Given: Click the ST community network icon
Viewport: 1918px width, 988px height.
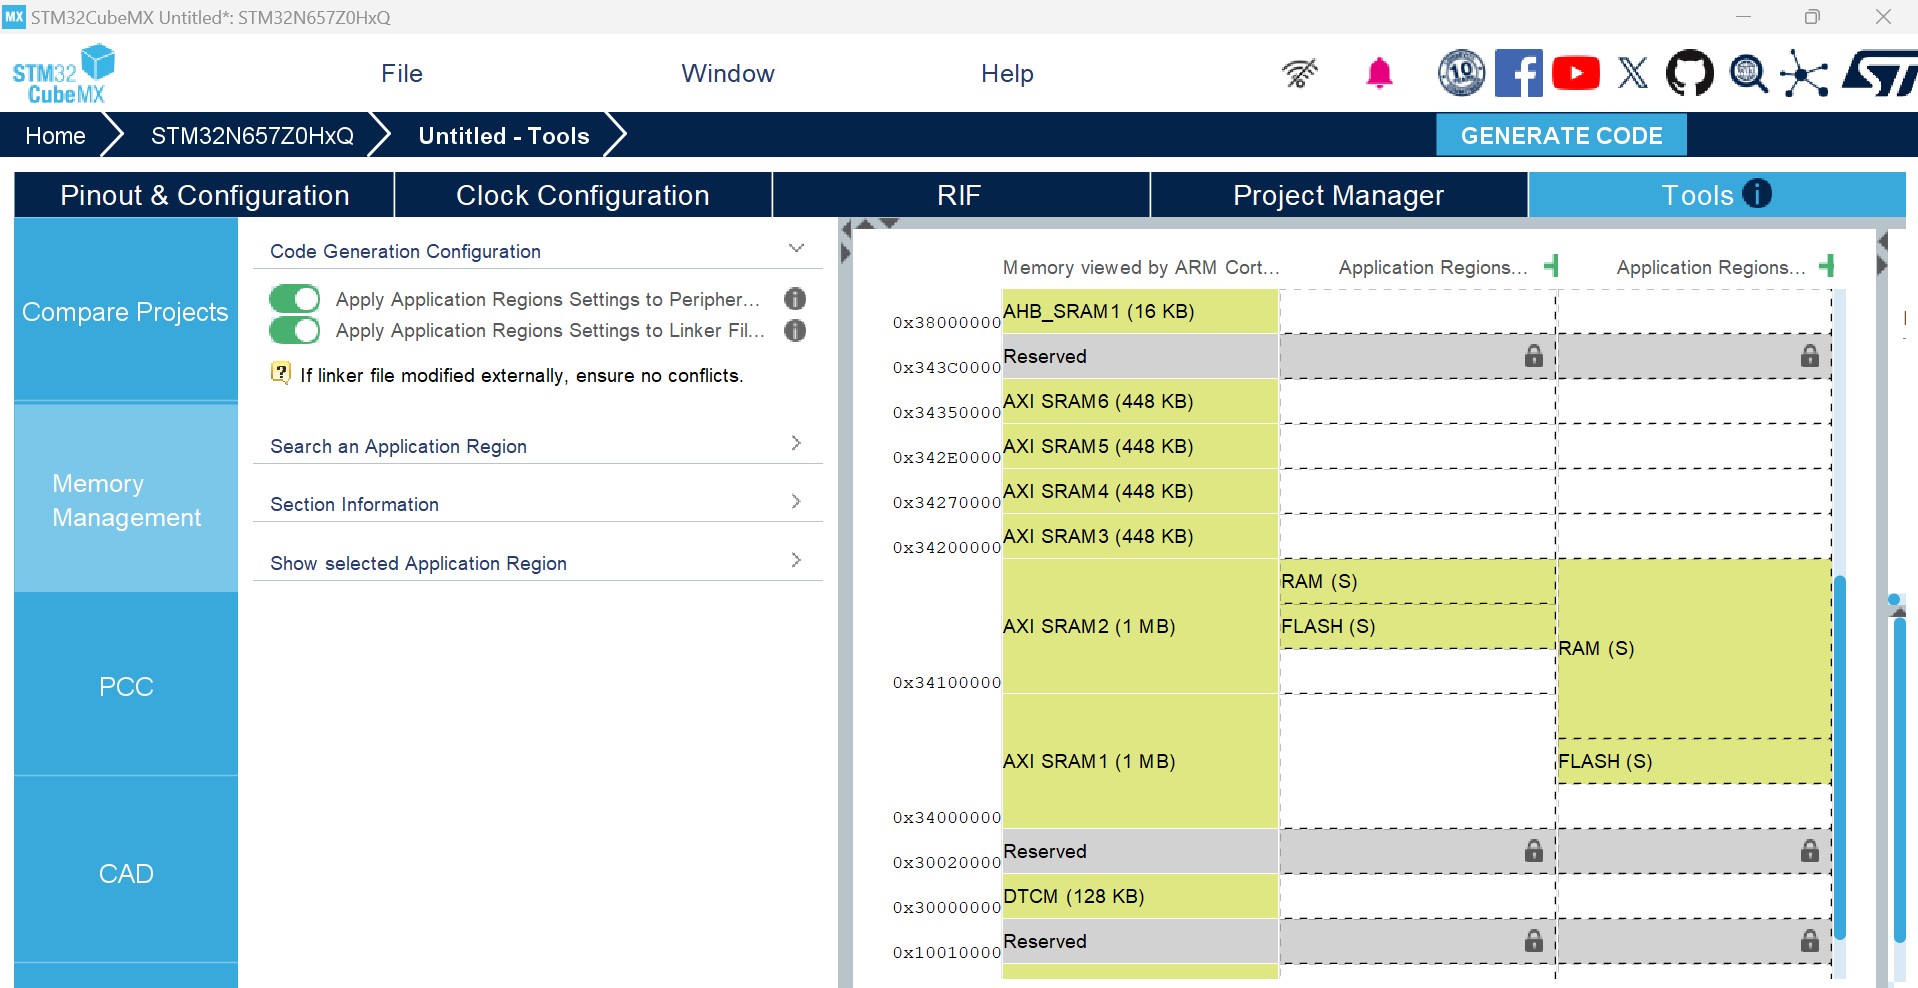Looking at the screenshot, I should tap(1804, 73).
